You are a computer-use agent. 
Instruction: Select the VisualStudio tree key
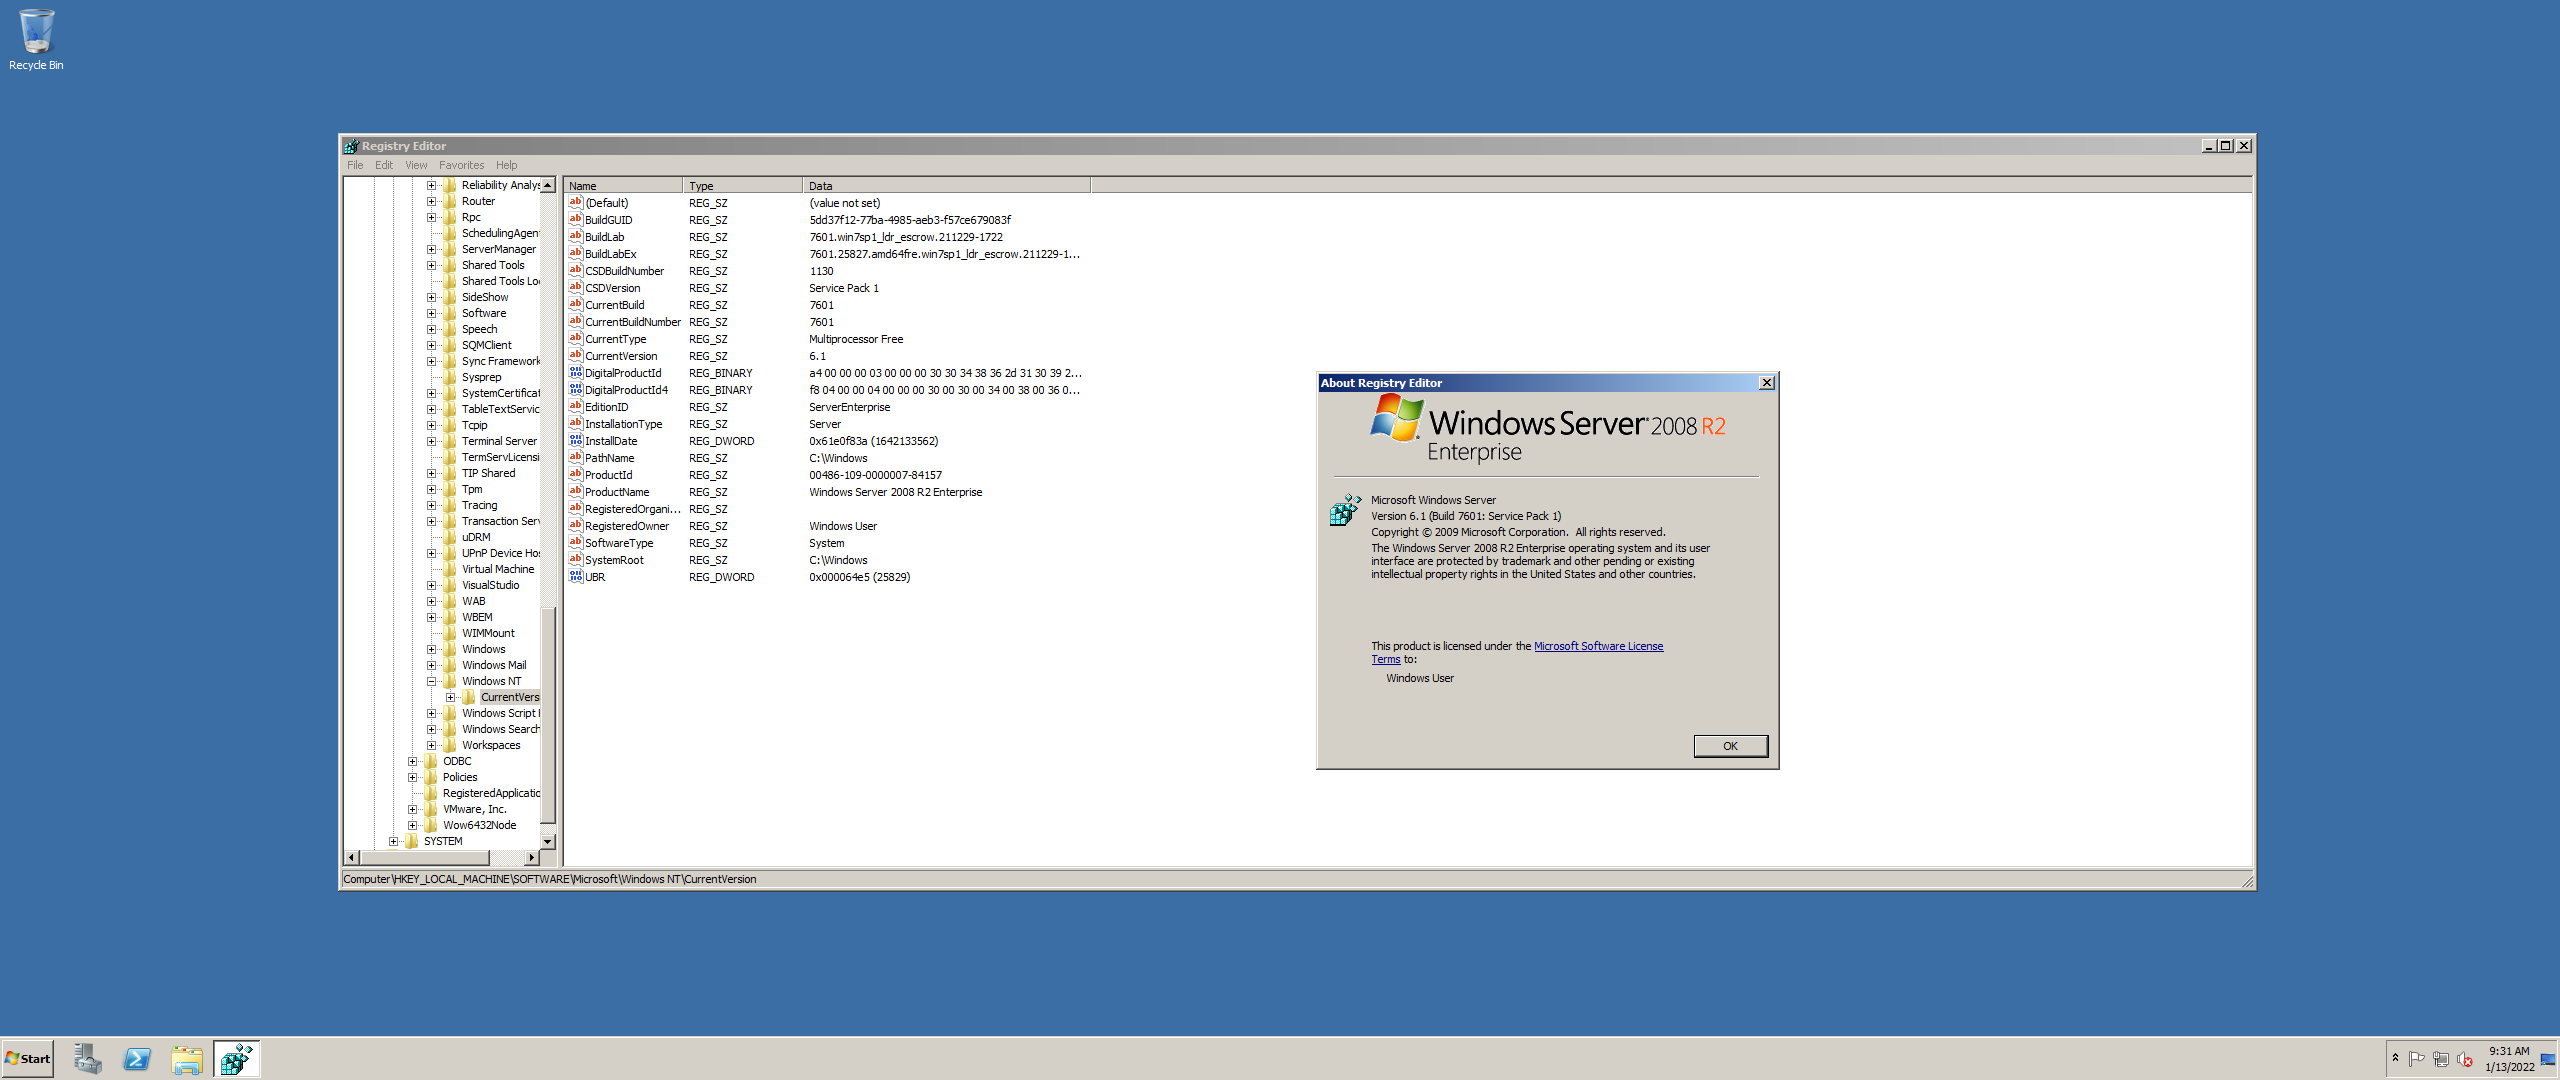click(490, 585)
